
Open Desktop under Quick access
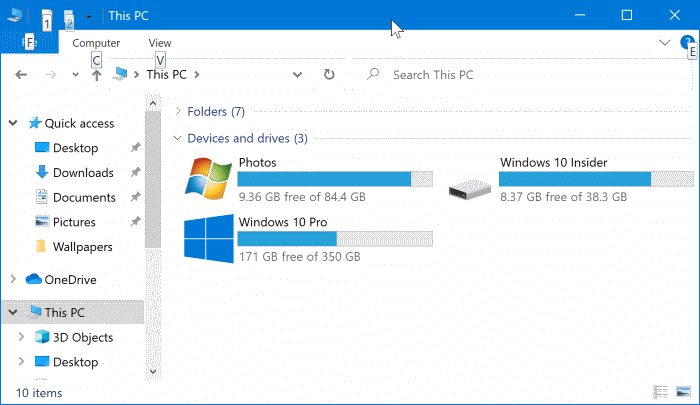[x=75, y=148]
